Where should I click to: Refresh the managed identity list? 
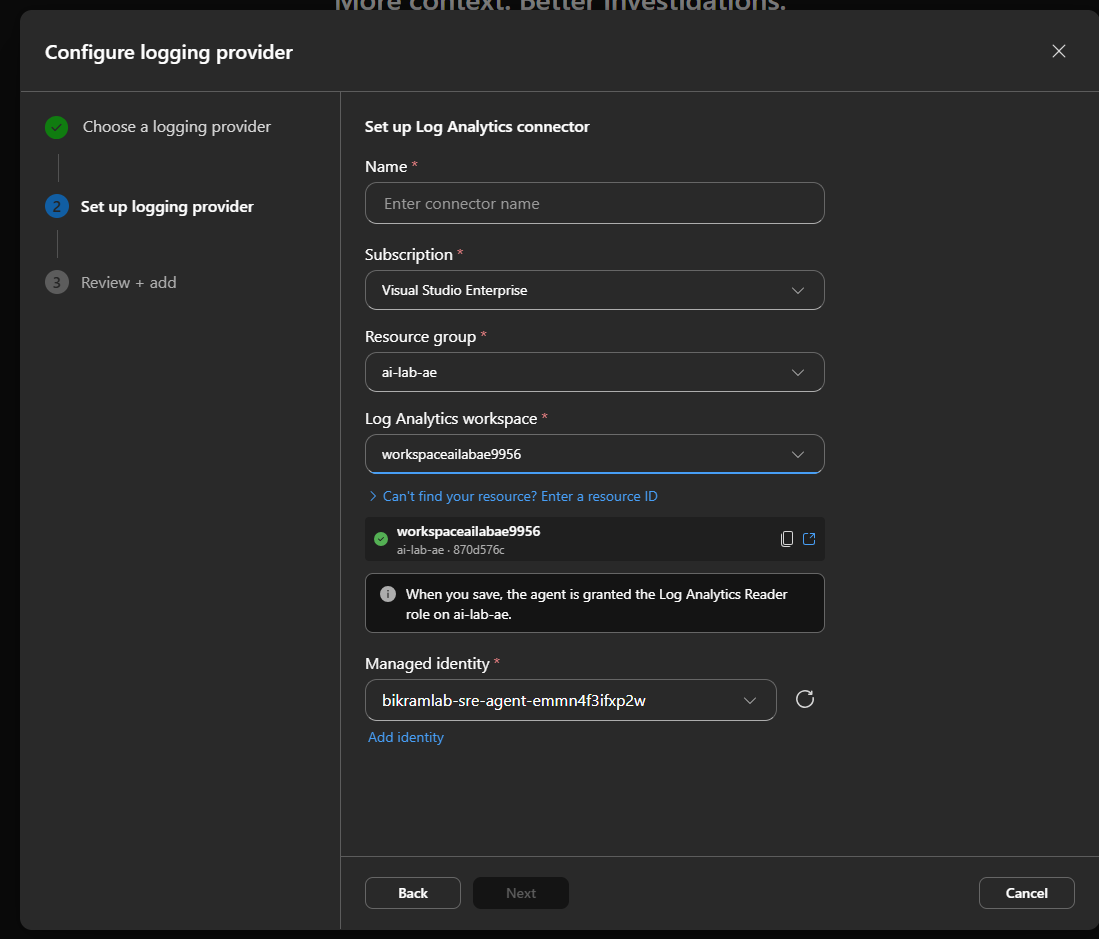point(805,699)
